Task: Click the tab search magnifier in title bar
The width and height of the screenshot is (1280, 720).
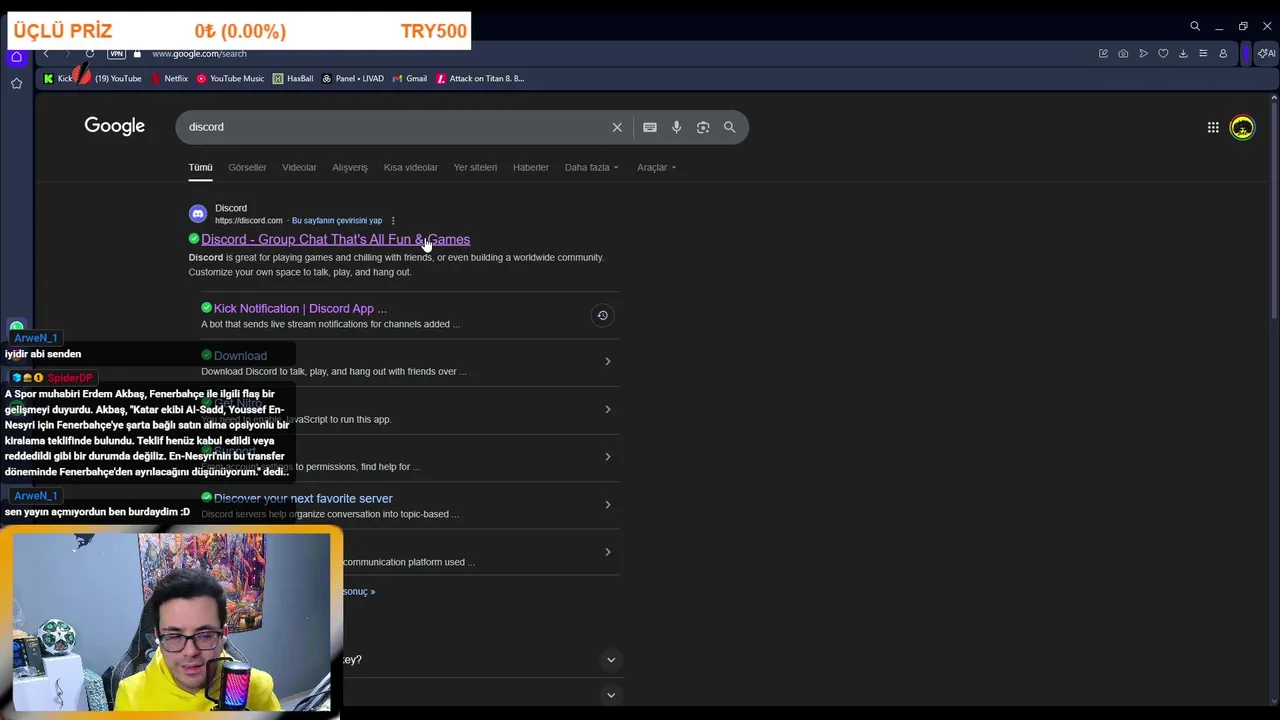Action: 1195,26
